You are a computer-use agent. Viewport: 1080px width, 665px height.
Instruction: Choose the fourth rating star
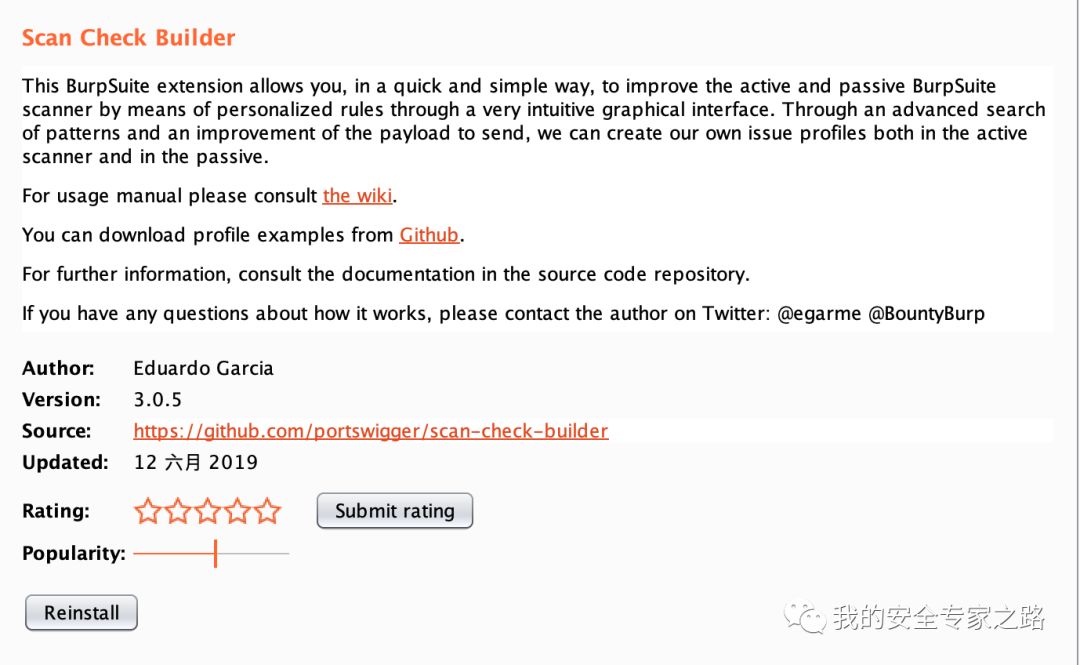coord(238,512)
